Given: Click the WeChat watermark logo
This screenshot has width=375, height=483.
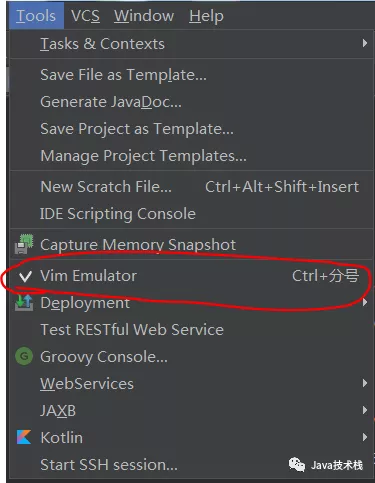Looking at the screenshot, I should tap(297, 465).
